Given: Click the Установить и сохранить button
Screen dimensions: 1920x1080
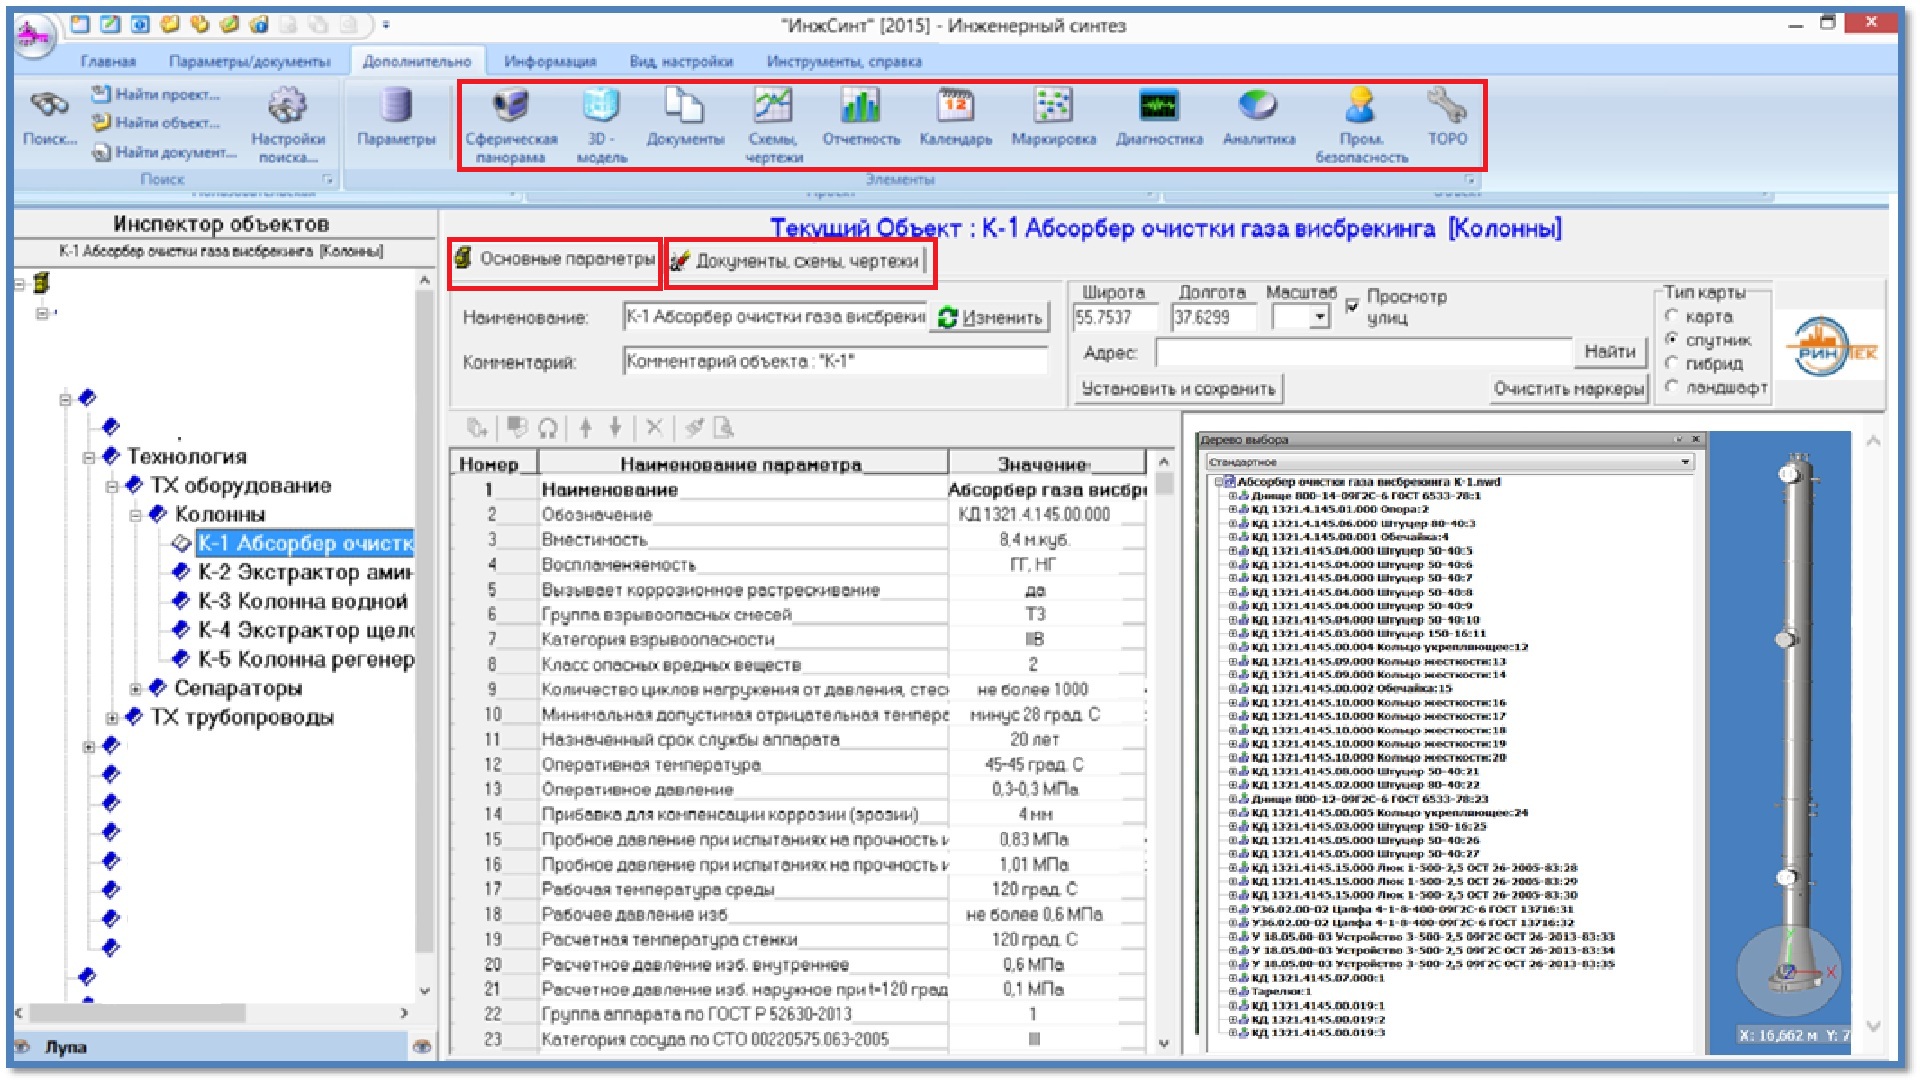Looking at the screenshot, I should [x=1178, y=389].
